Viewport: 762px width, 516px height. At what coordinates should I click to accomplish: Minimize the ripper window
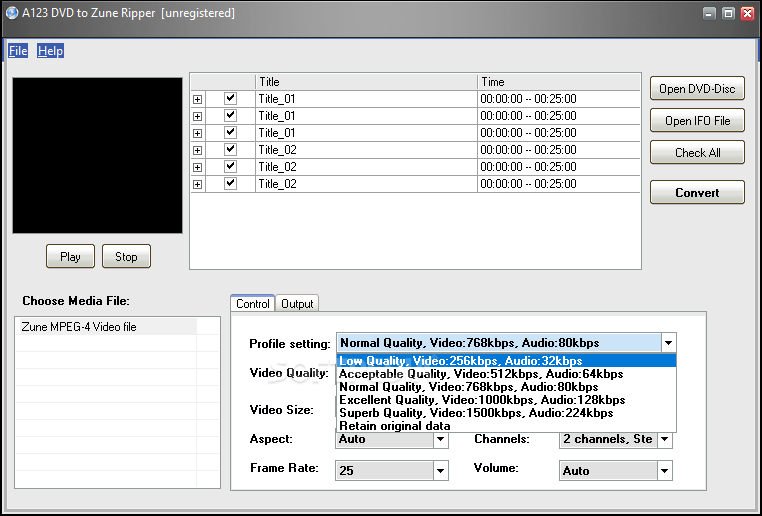(710, 13)
